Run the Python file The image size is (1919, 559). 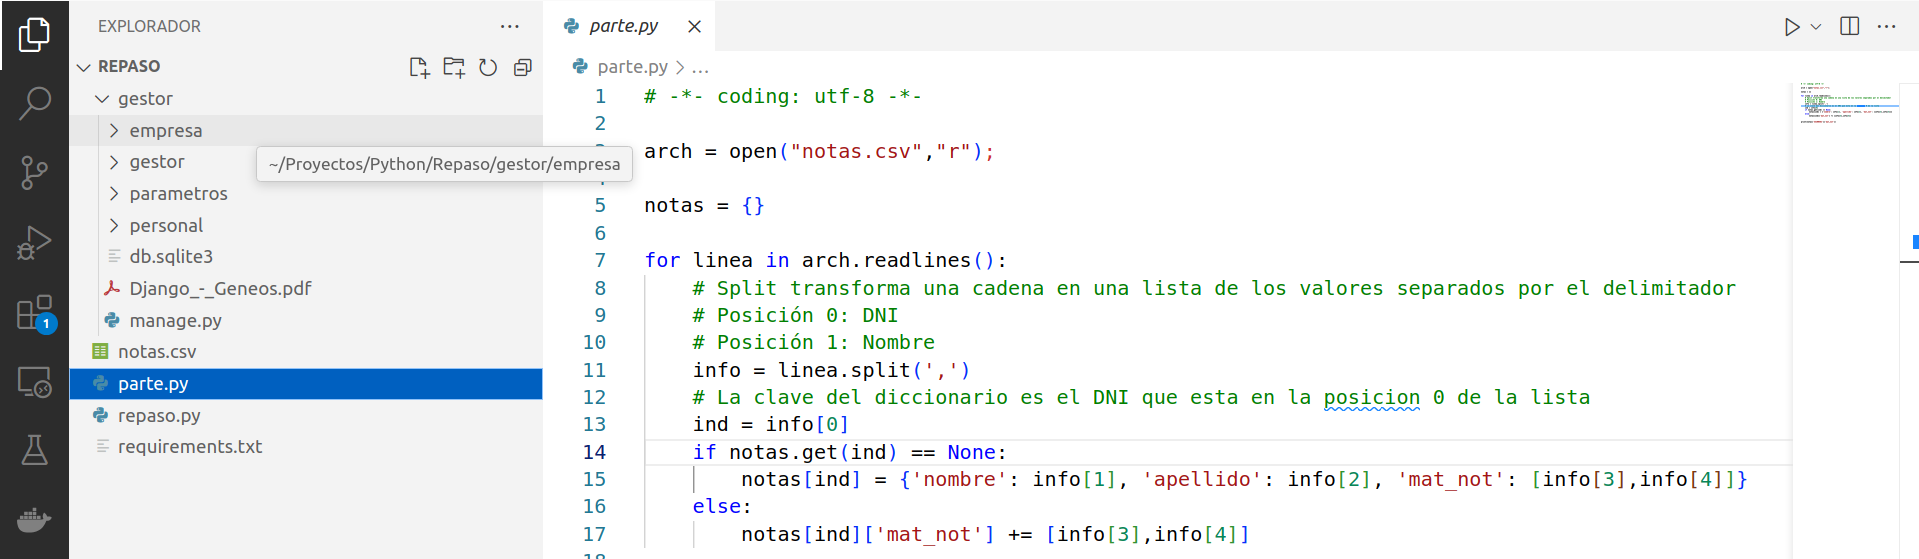point(1791,27)
